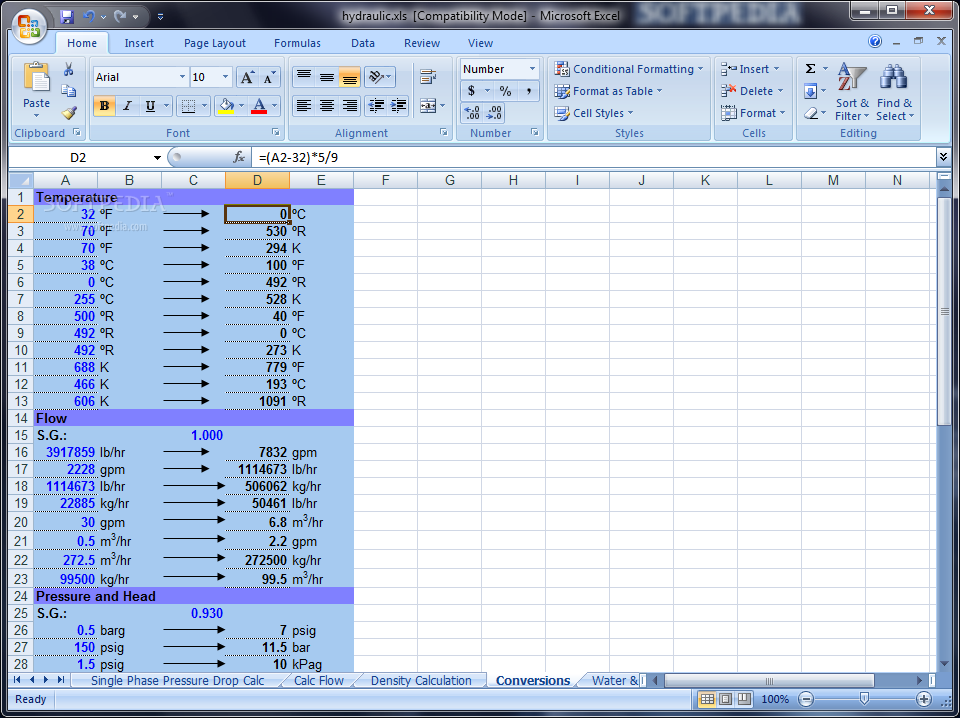The image size is (960, 718).
Task: Decrease font size with Shrink Font
Action: coord(269,77)
